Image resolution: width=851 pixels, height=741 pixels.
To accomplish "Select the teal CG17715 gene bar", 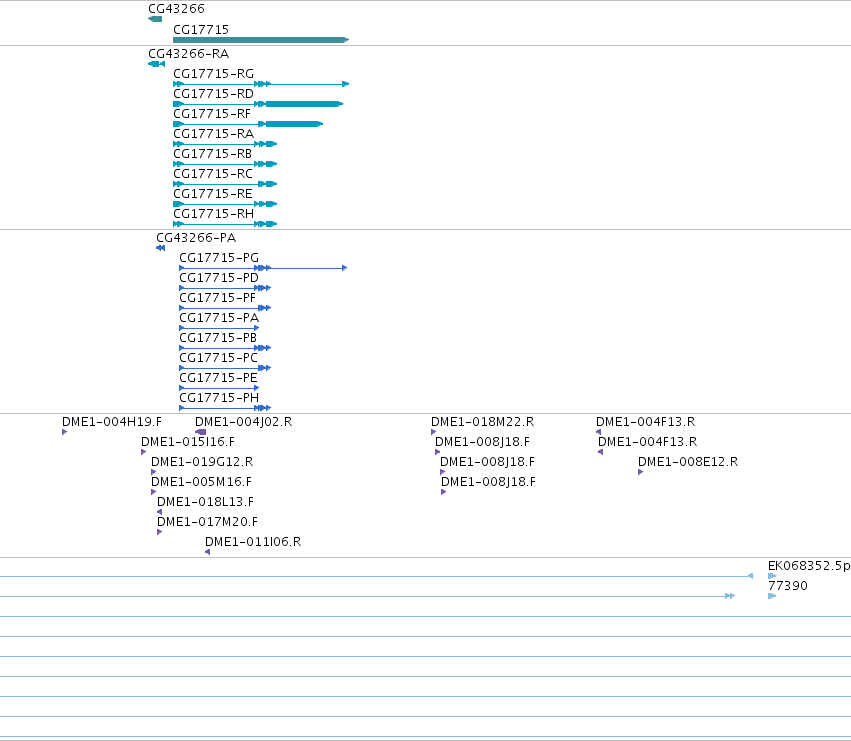I will [261, 40].
